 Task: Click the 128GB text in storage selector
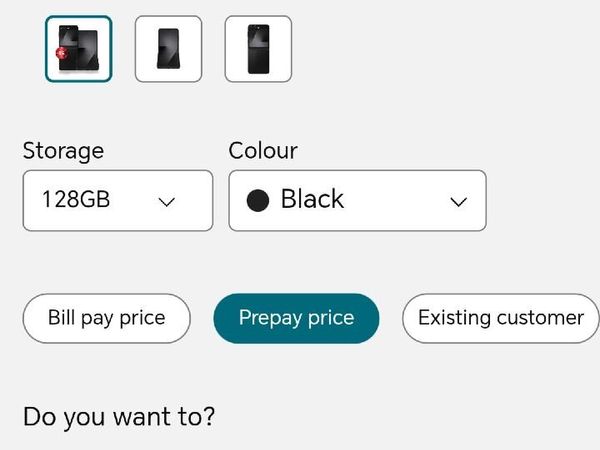76,200
